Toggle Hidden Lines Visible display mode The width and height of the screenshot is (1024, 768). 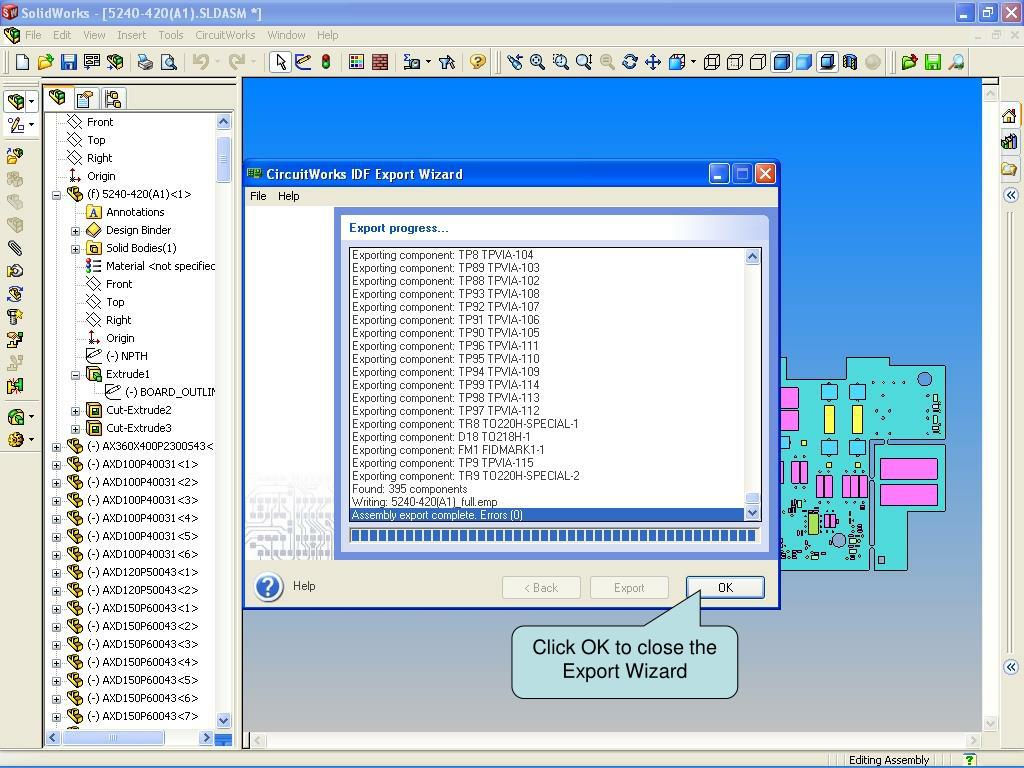point(735,62)
